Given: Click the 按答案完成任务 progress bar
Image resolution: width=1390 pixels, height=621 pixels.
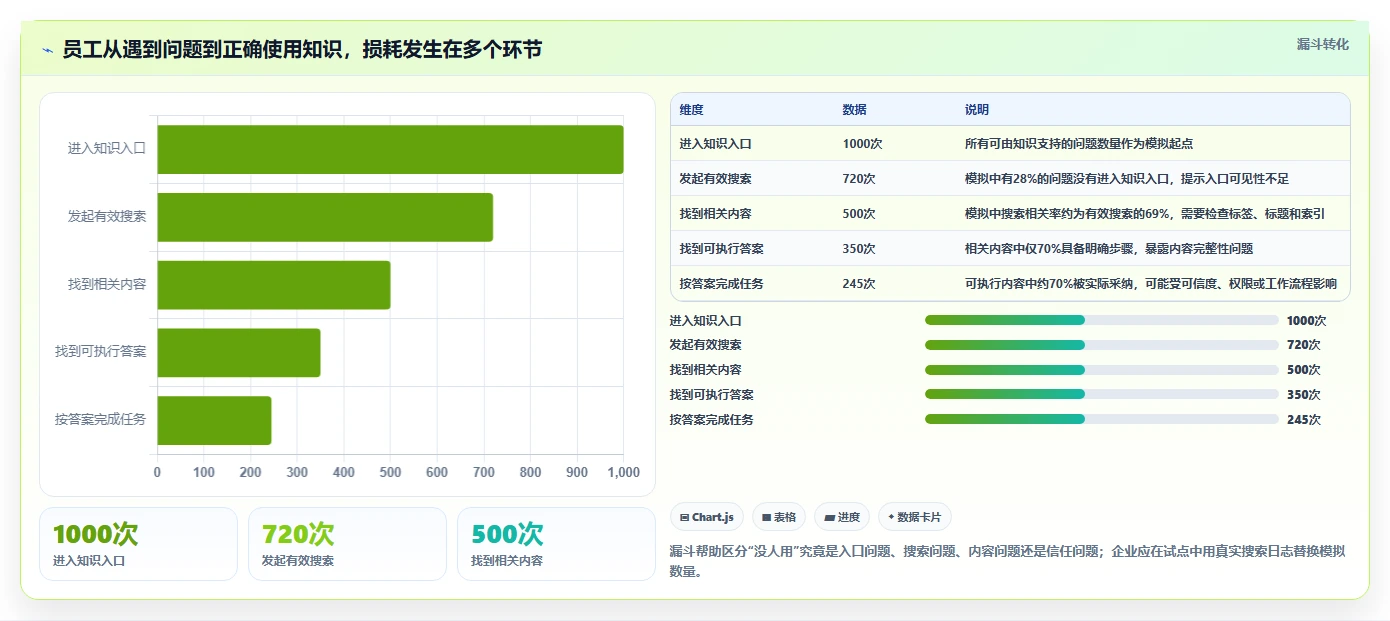Looking at the screenshot, I should 1101,419.
